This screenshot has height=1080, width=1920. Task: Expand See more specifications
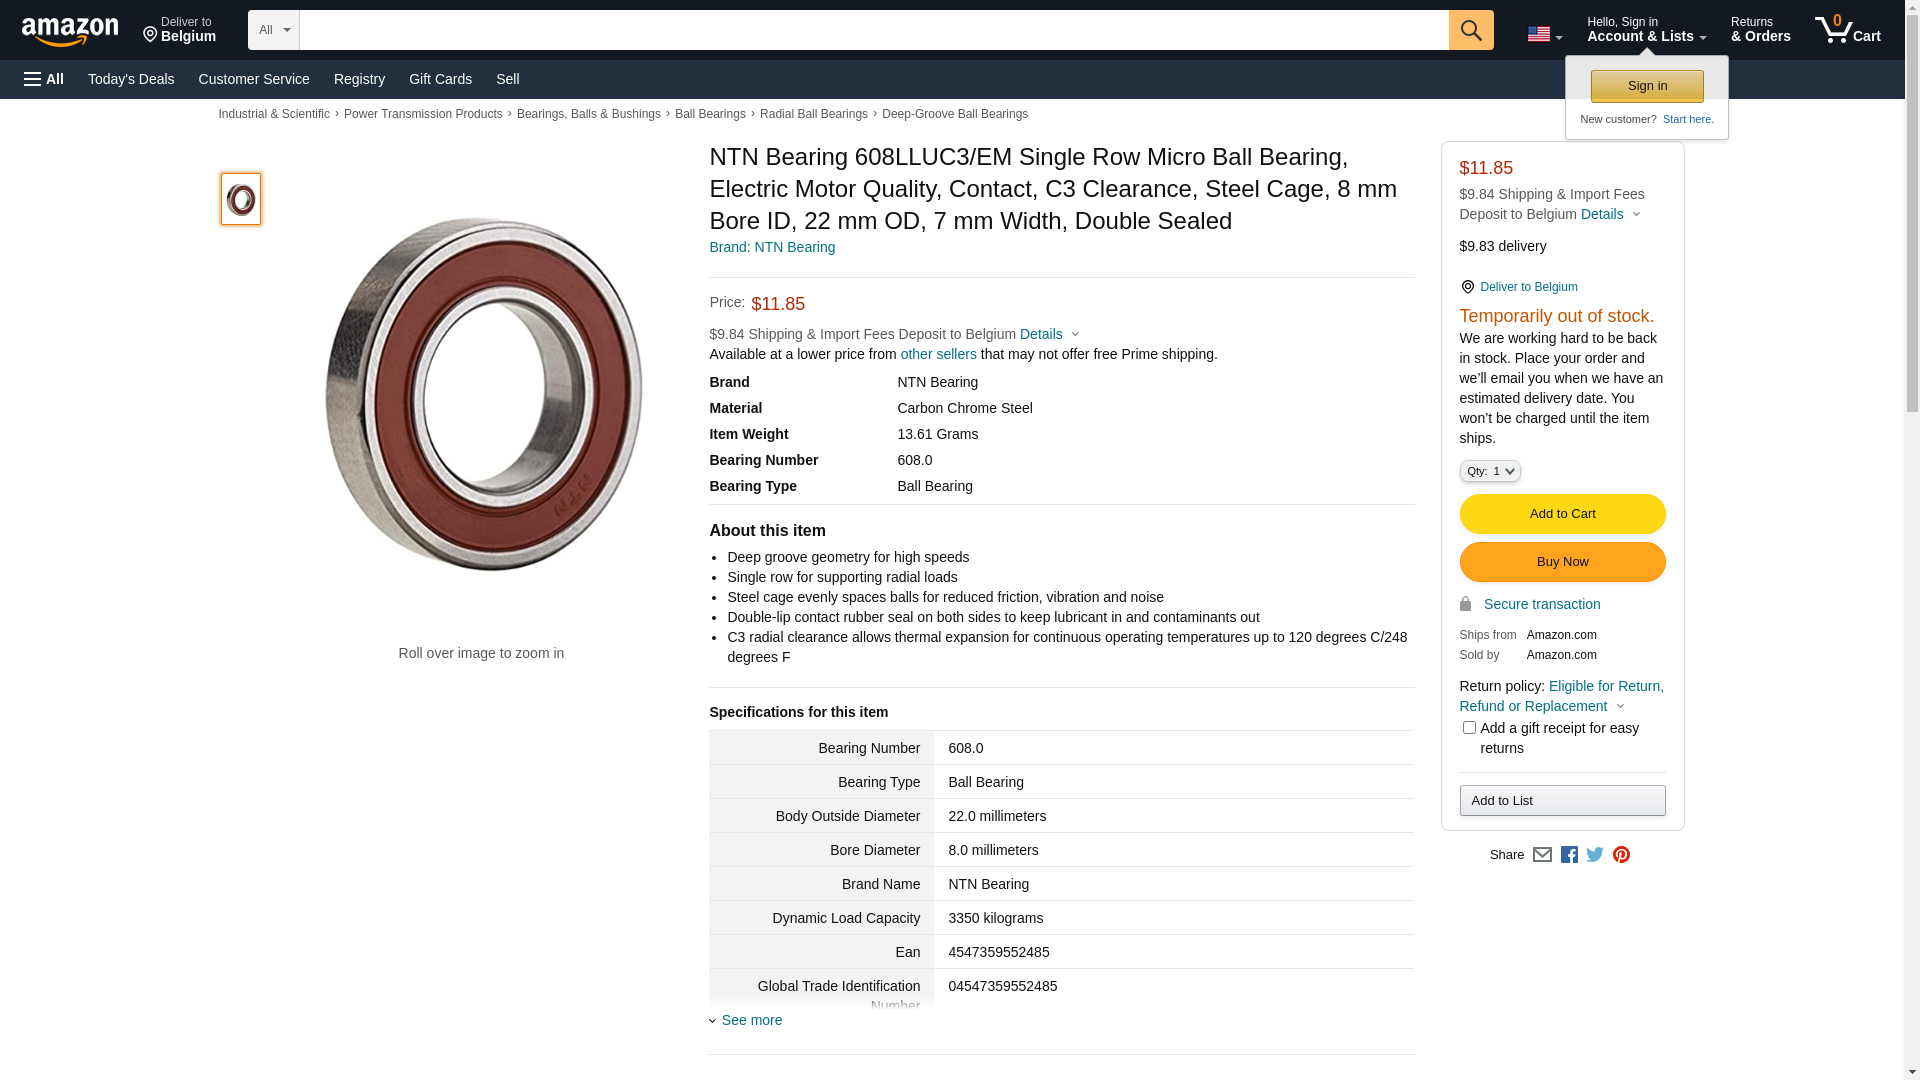pyautogui.click(x=751, y=1020)
